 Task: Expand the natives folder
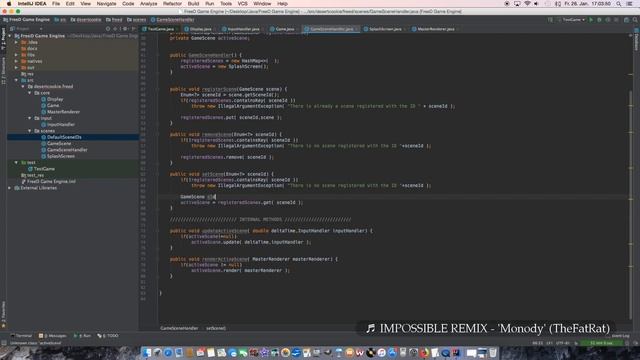point(16,61)
